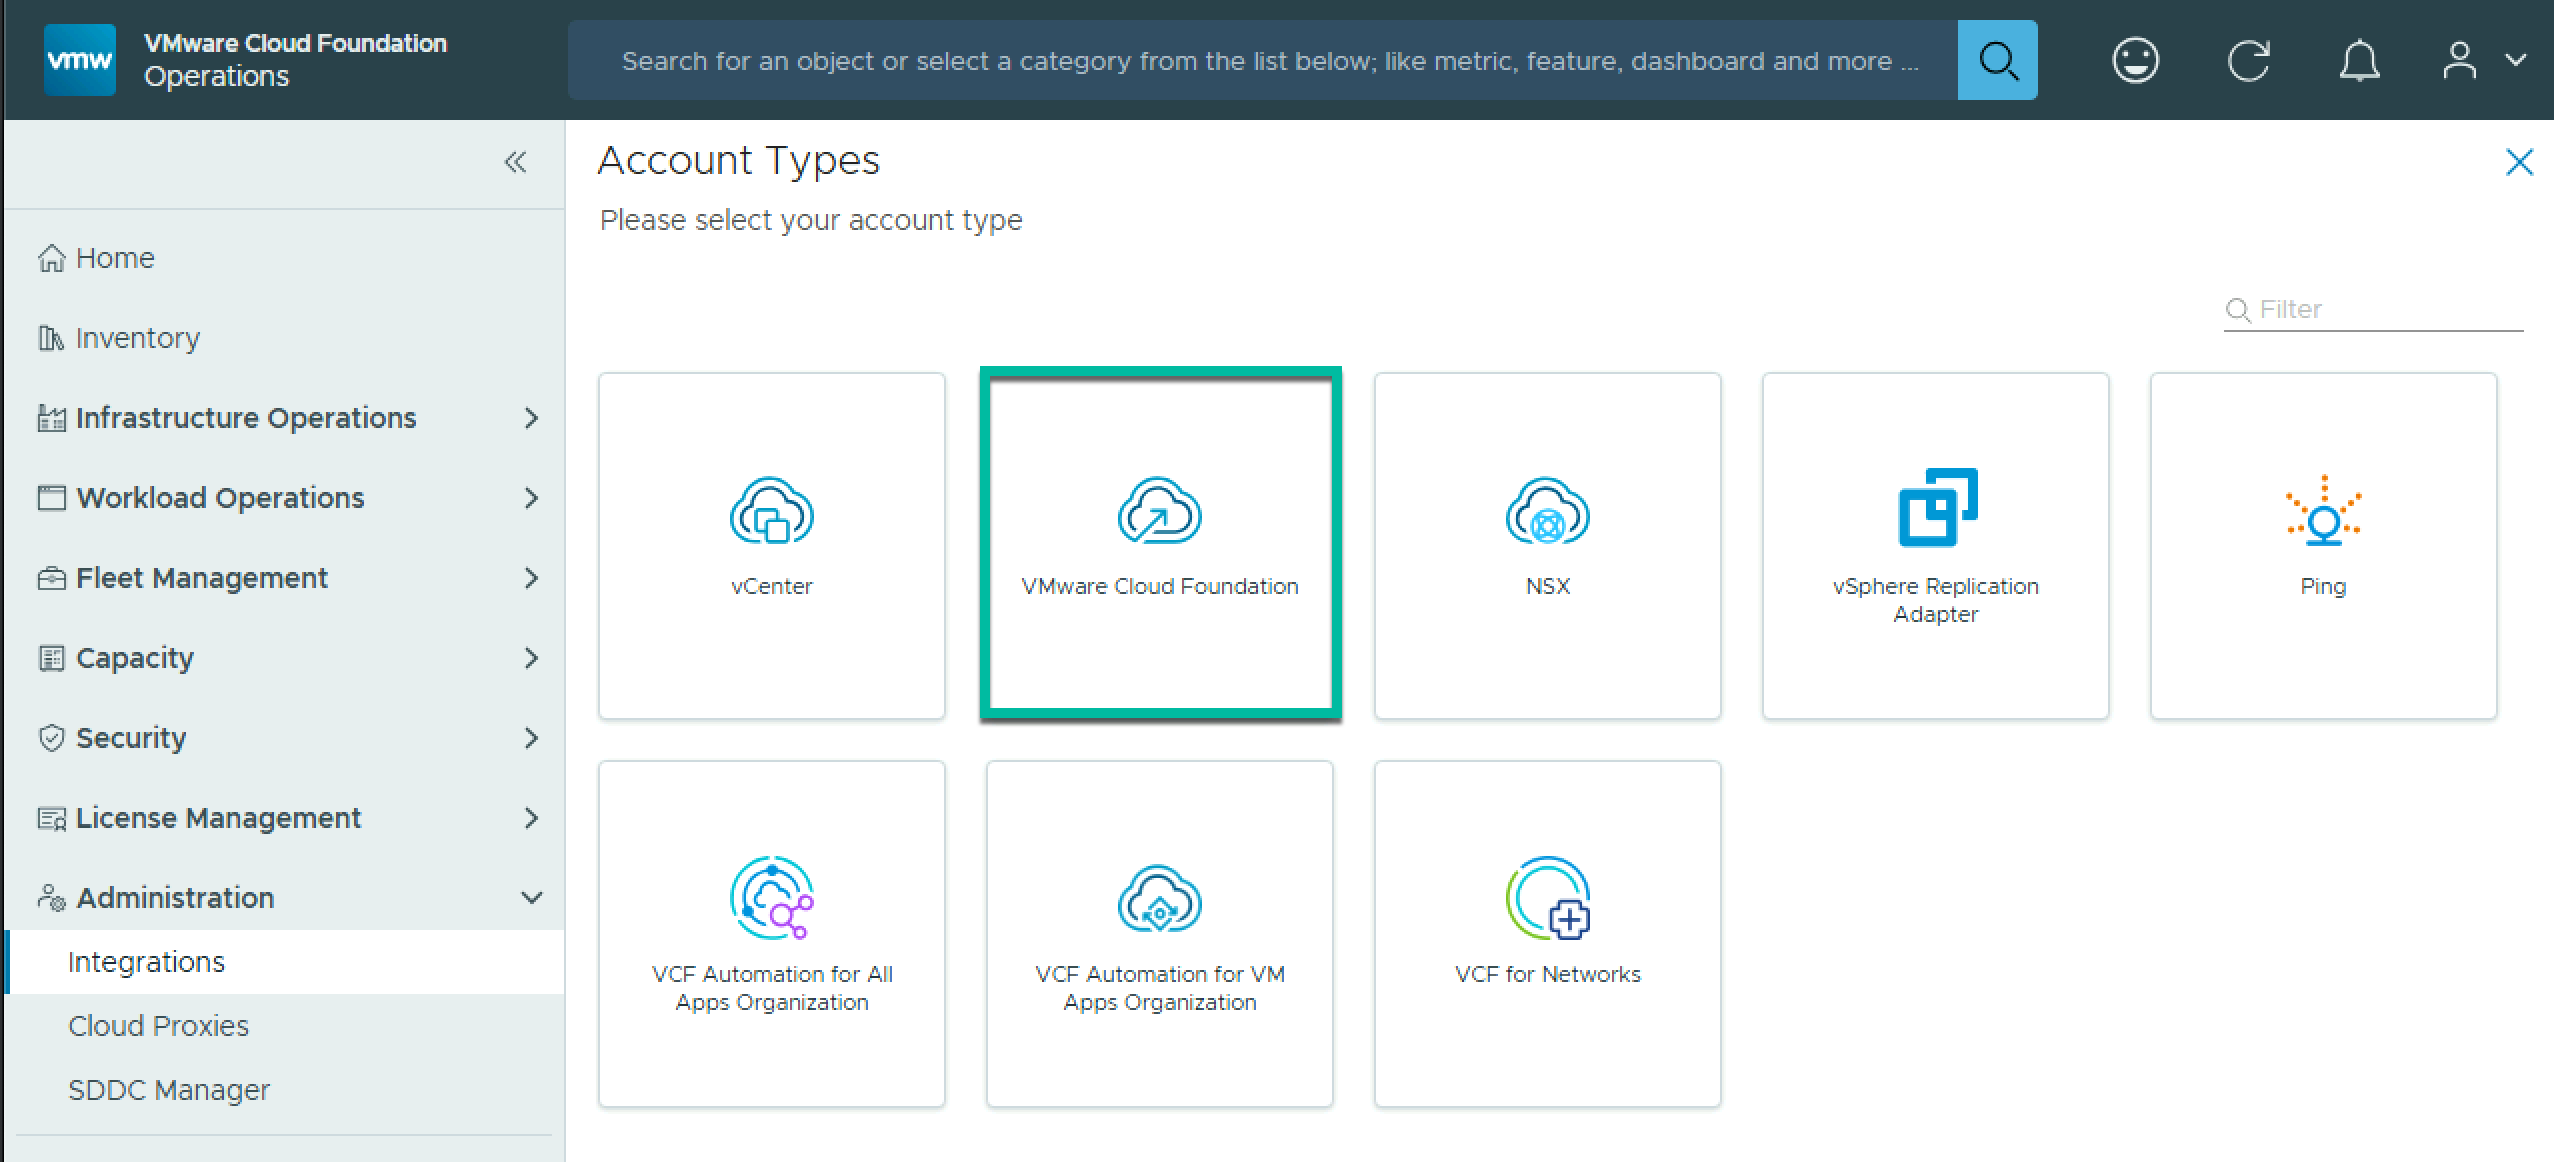The width and height of the screenshot is (2554, 1162).
Task: Open SDDC Manager menu item
Action: click(168, 1090)
